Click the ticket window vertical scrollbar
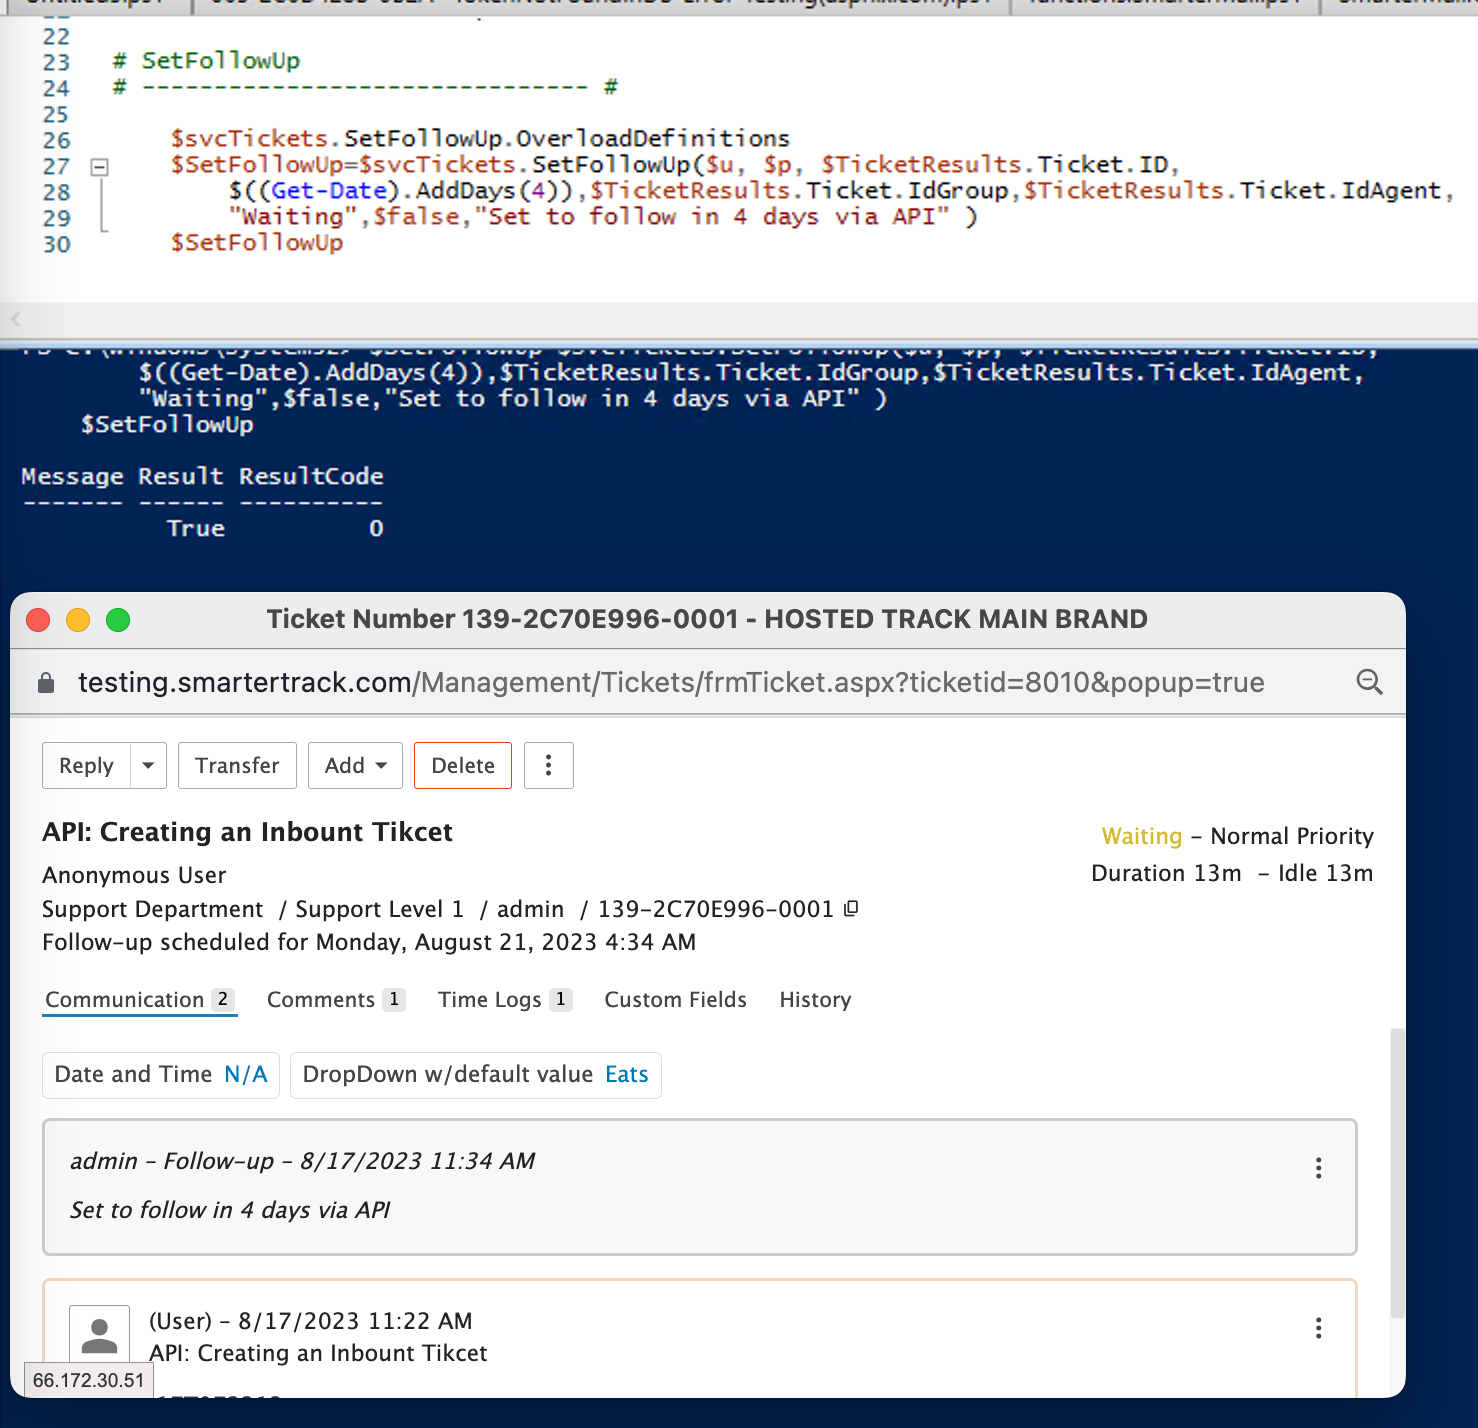This screenshot has width=1478, height=1428. click(1397, 1170)
